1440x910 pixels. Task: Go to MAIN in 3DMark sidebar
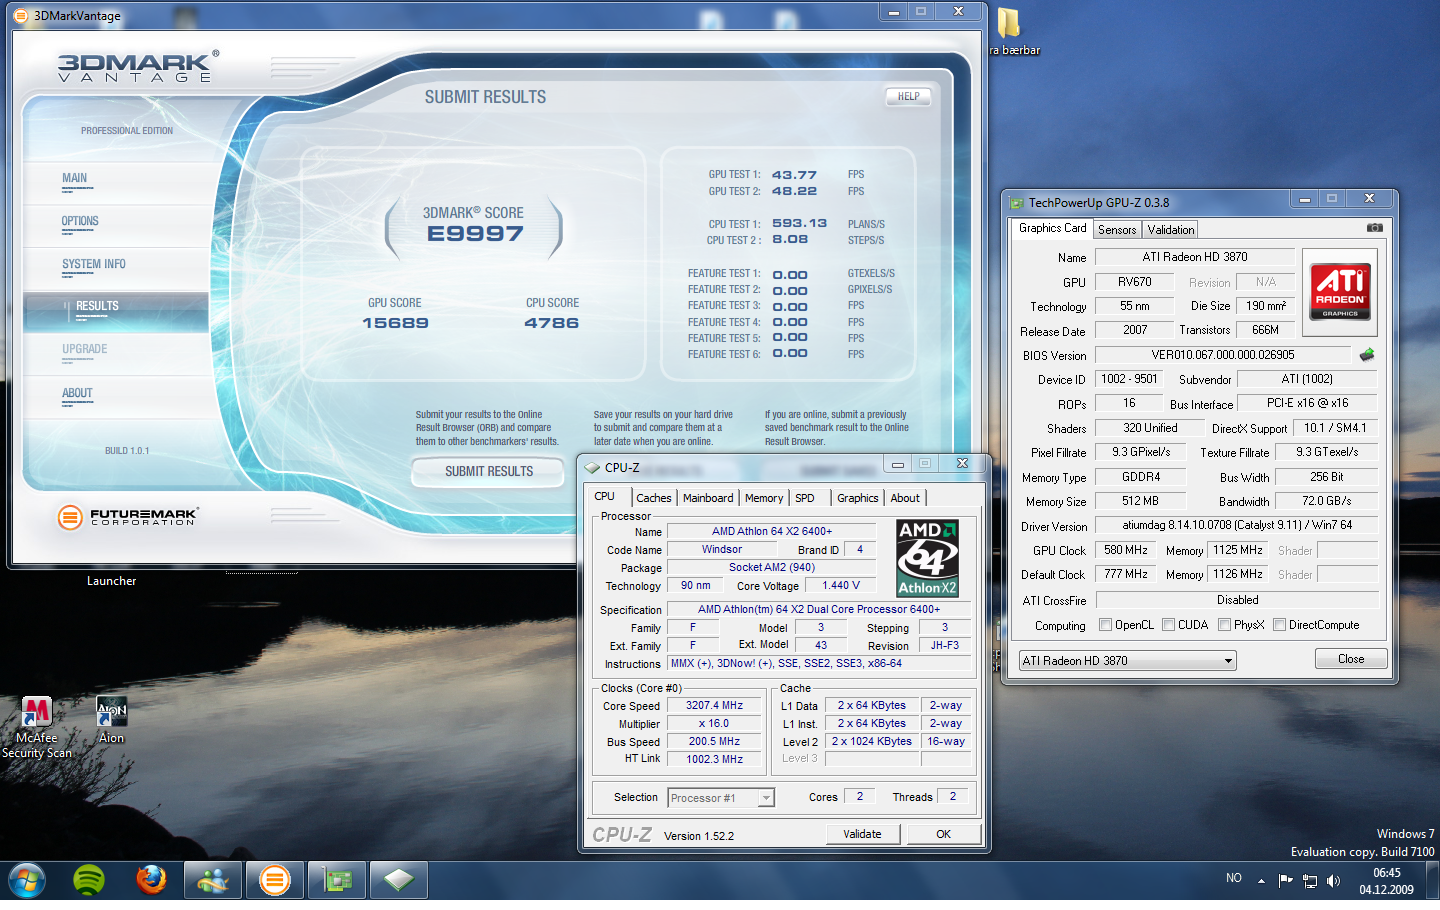pyautogui.click(x=75, y=178)
